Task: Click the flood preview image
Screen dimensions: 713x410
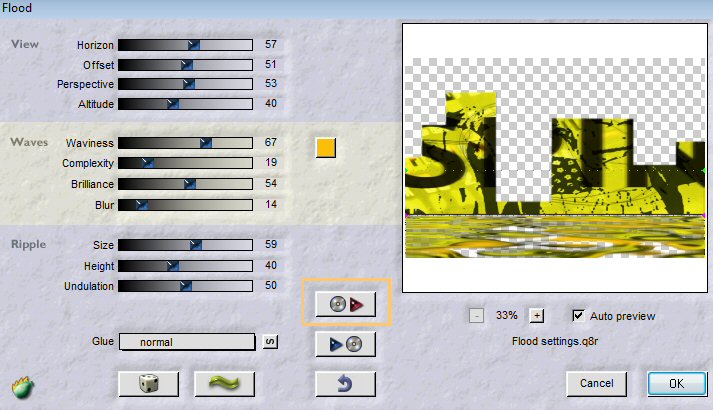Action: click(555, 158)
